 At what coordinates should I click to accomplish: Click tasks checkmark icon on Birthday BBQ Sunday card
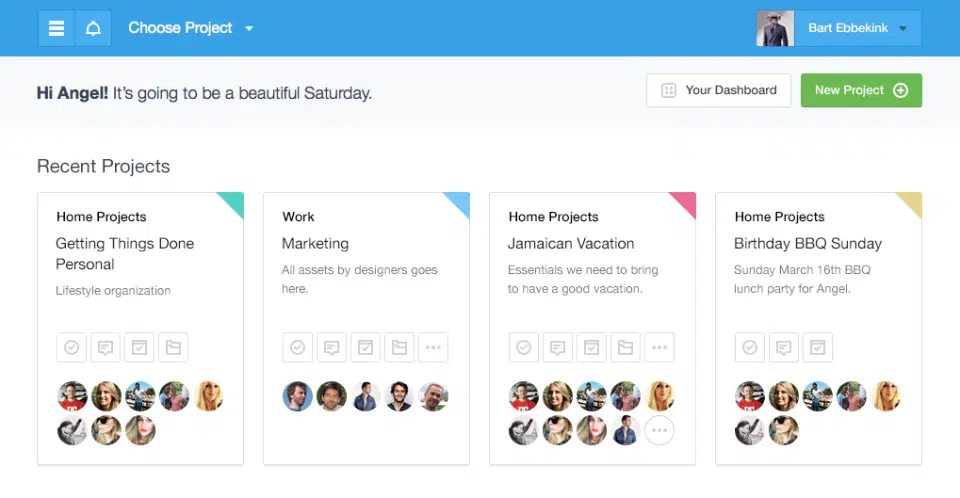click(x=750, y=347)
